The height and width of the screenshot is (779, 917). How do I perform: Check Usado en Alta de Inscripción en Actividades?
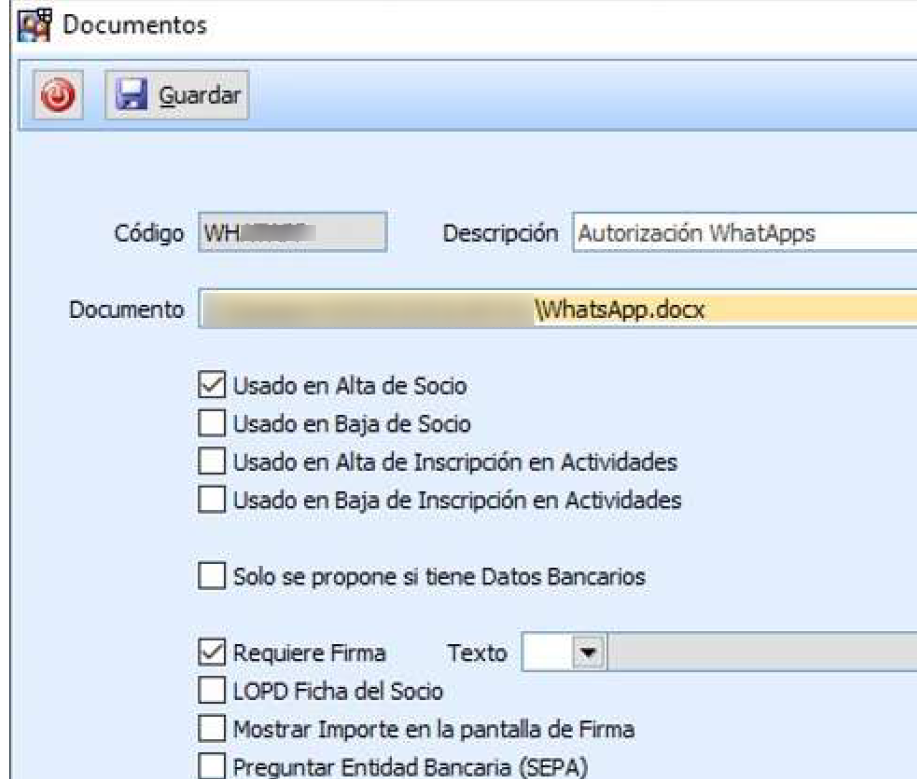pyautogui.click(x=211, y=462)
